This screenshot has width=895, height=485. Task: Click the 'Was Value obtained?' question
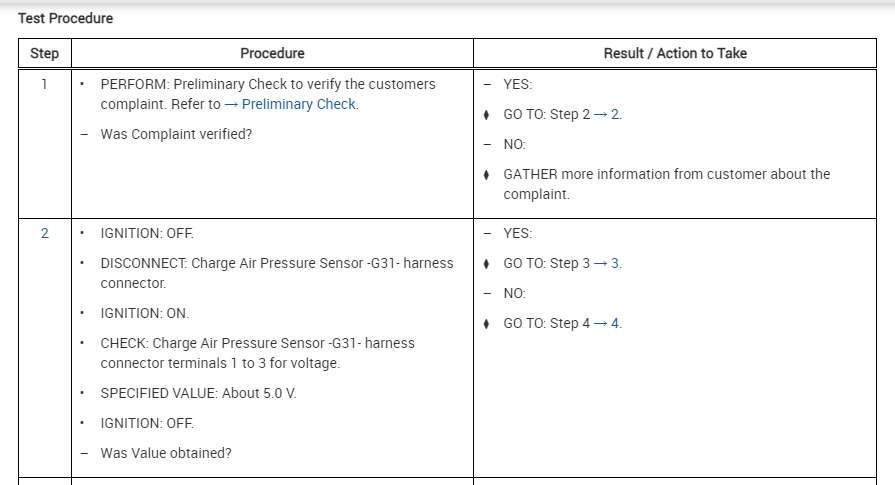(166, 453)
